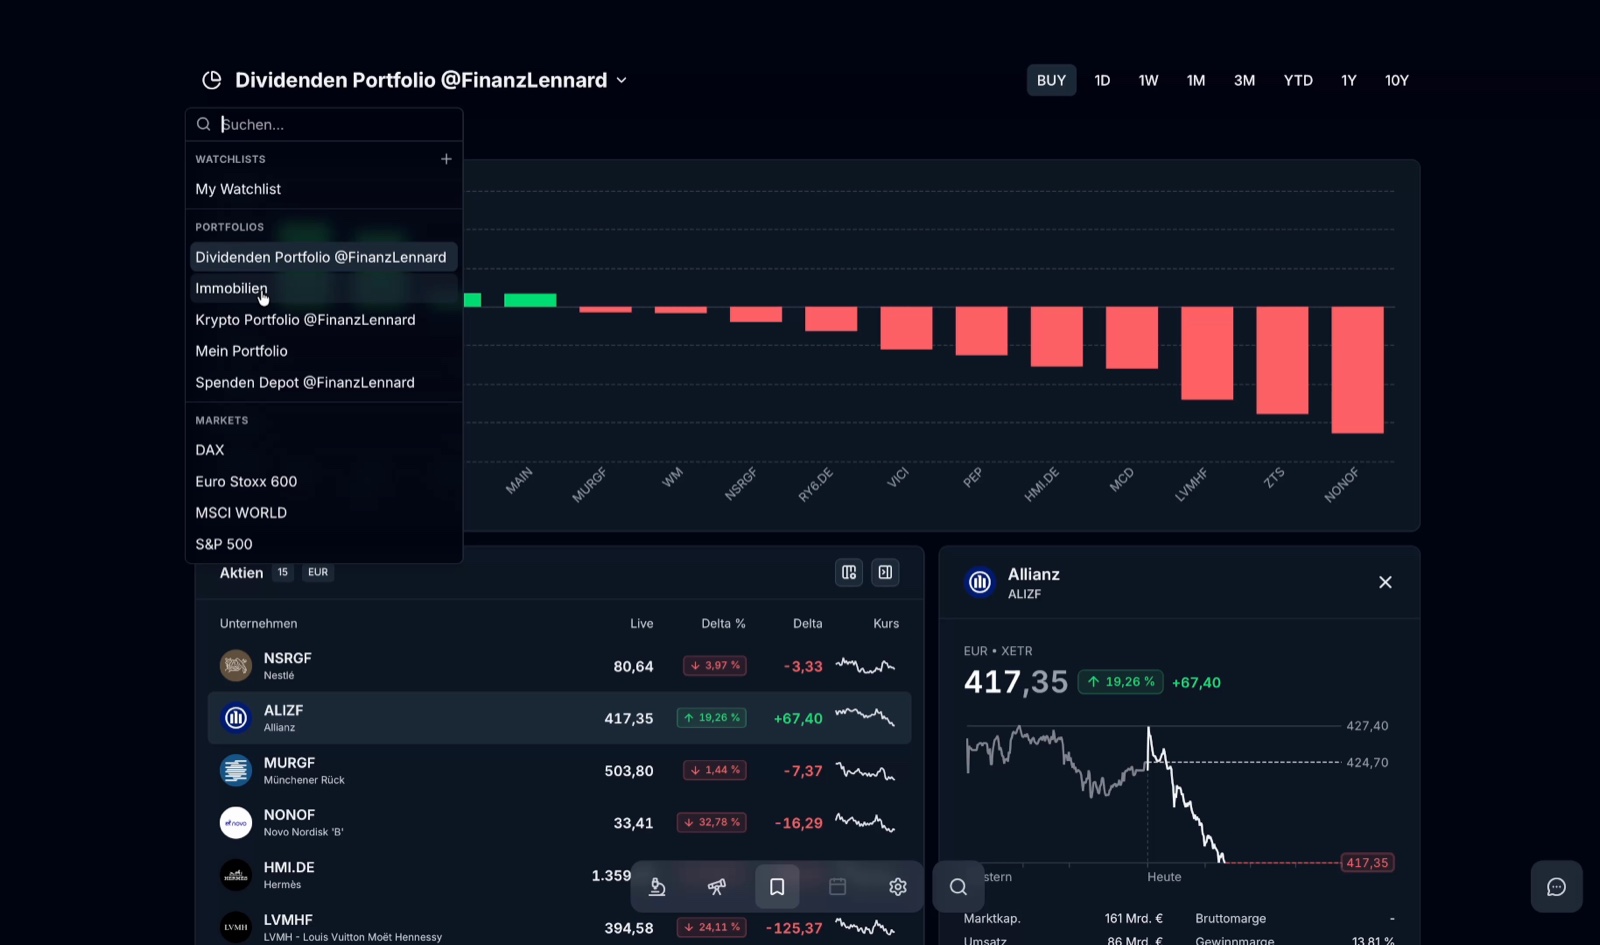The height and width of the screenshot is (945, 1600).
Task: Select 1W time range
Action: point(1148,80)
